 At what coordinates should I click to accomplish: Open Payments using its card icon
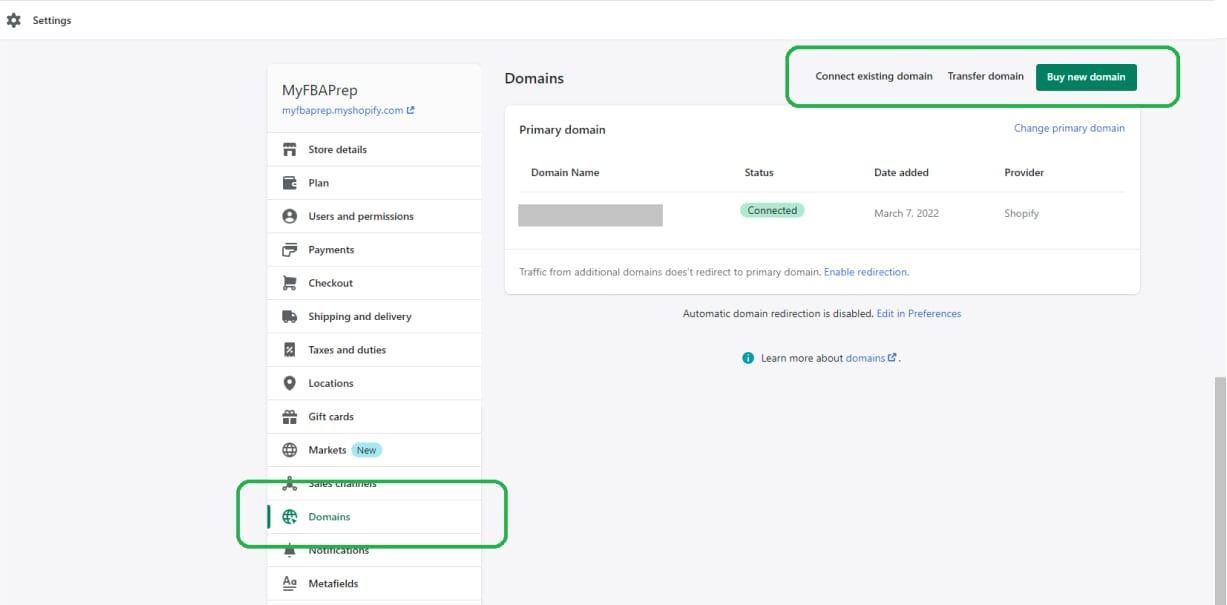tap(290, 249)
